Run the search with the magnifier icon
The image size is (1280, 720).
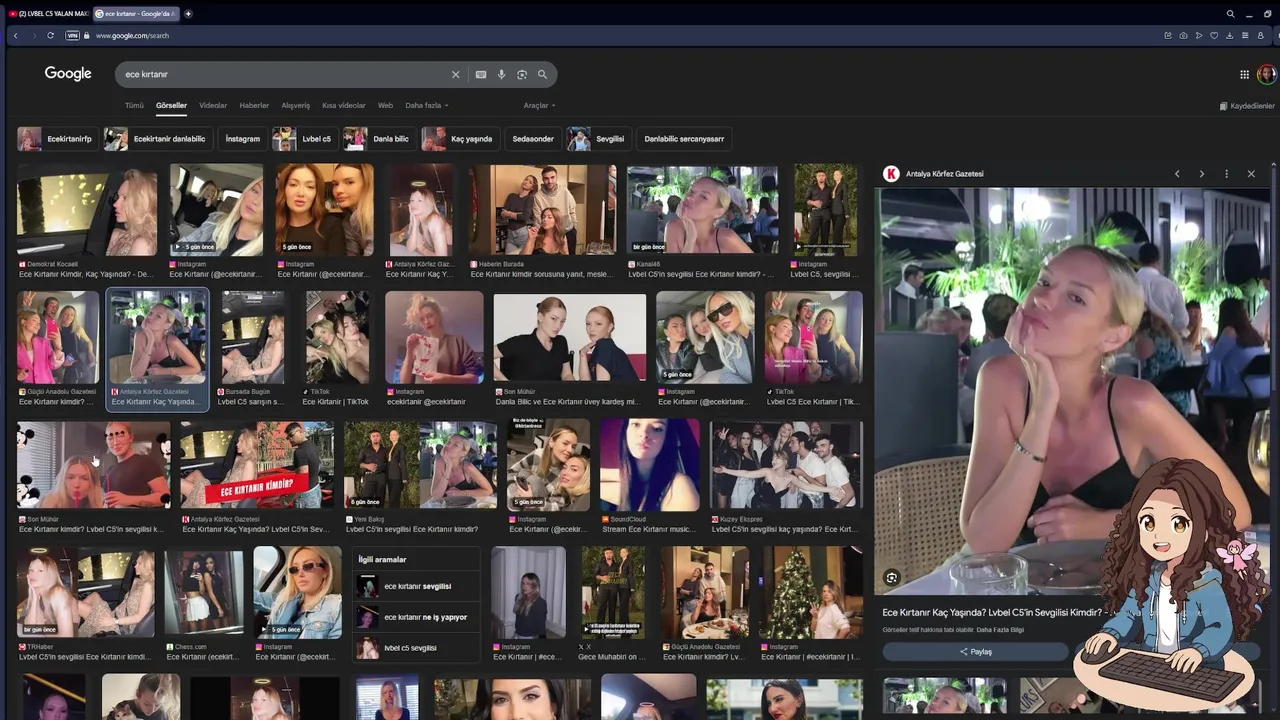[x=542, y=74]
